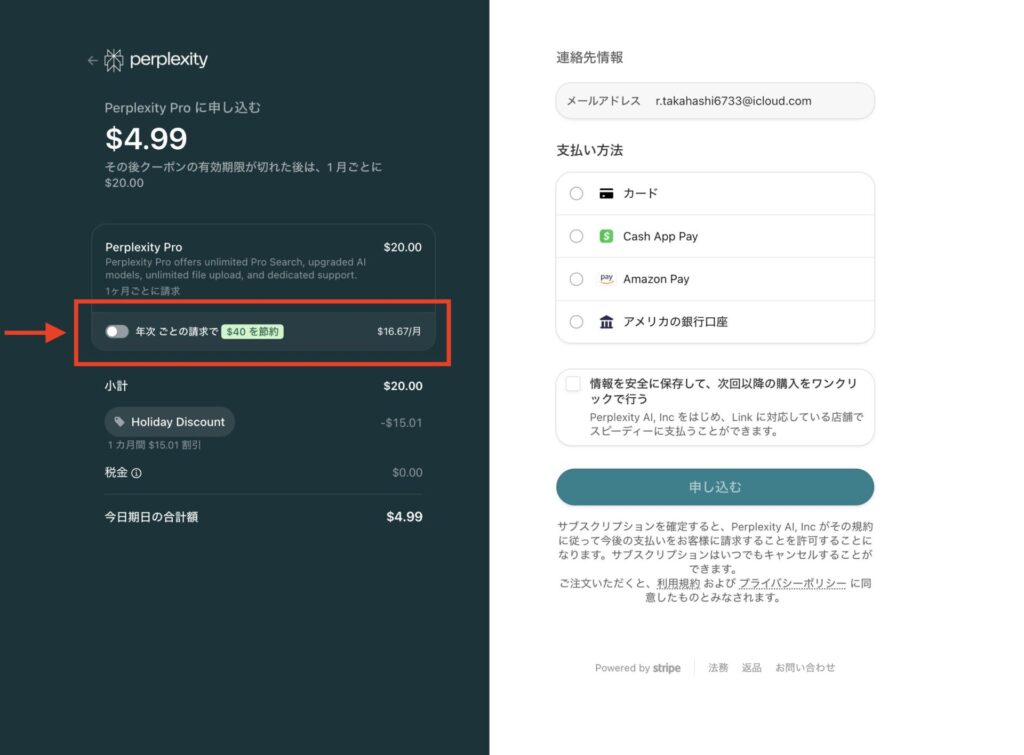
Task: Enable the annual billing toggle switch
Action: [117, 331]
